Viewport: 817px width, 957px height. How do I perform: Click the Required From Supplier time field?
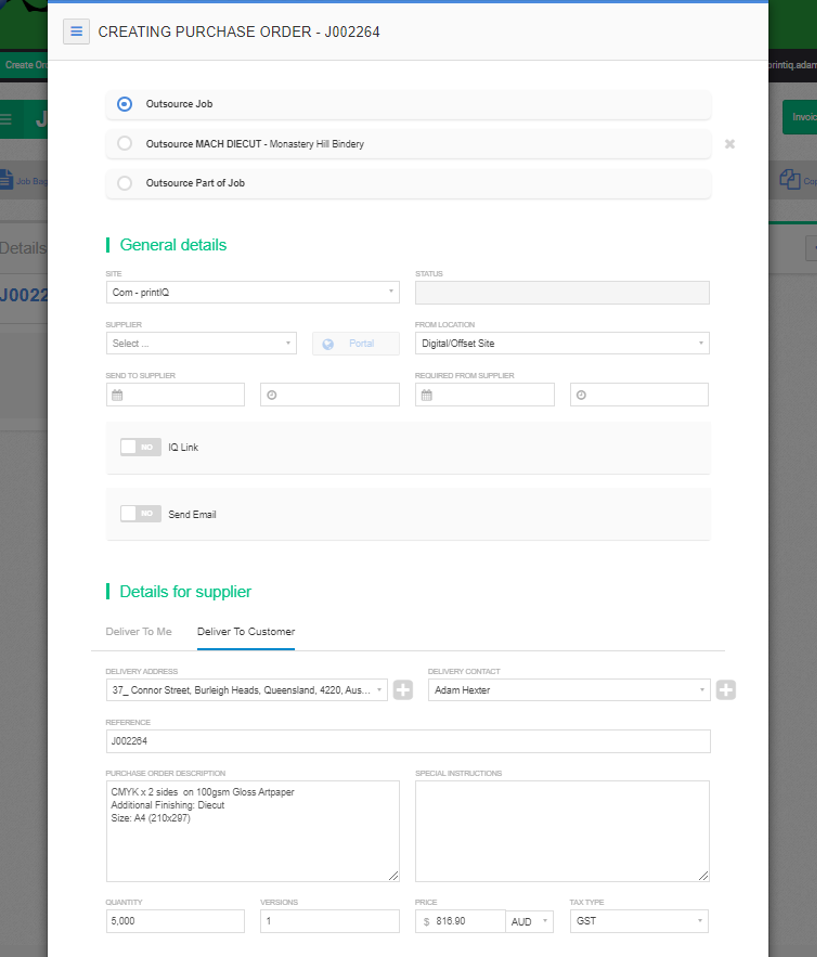(639, 395)
